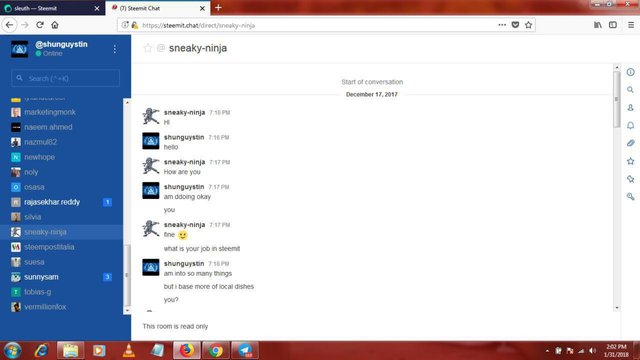This screenshot has width=640, height=360.
Task: Open tobias-g conversation
Action: (61, 292)
